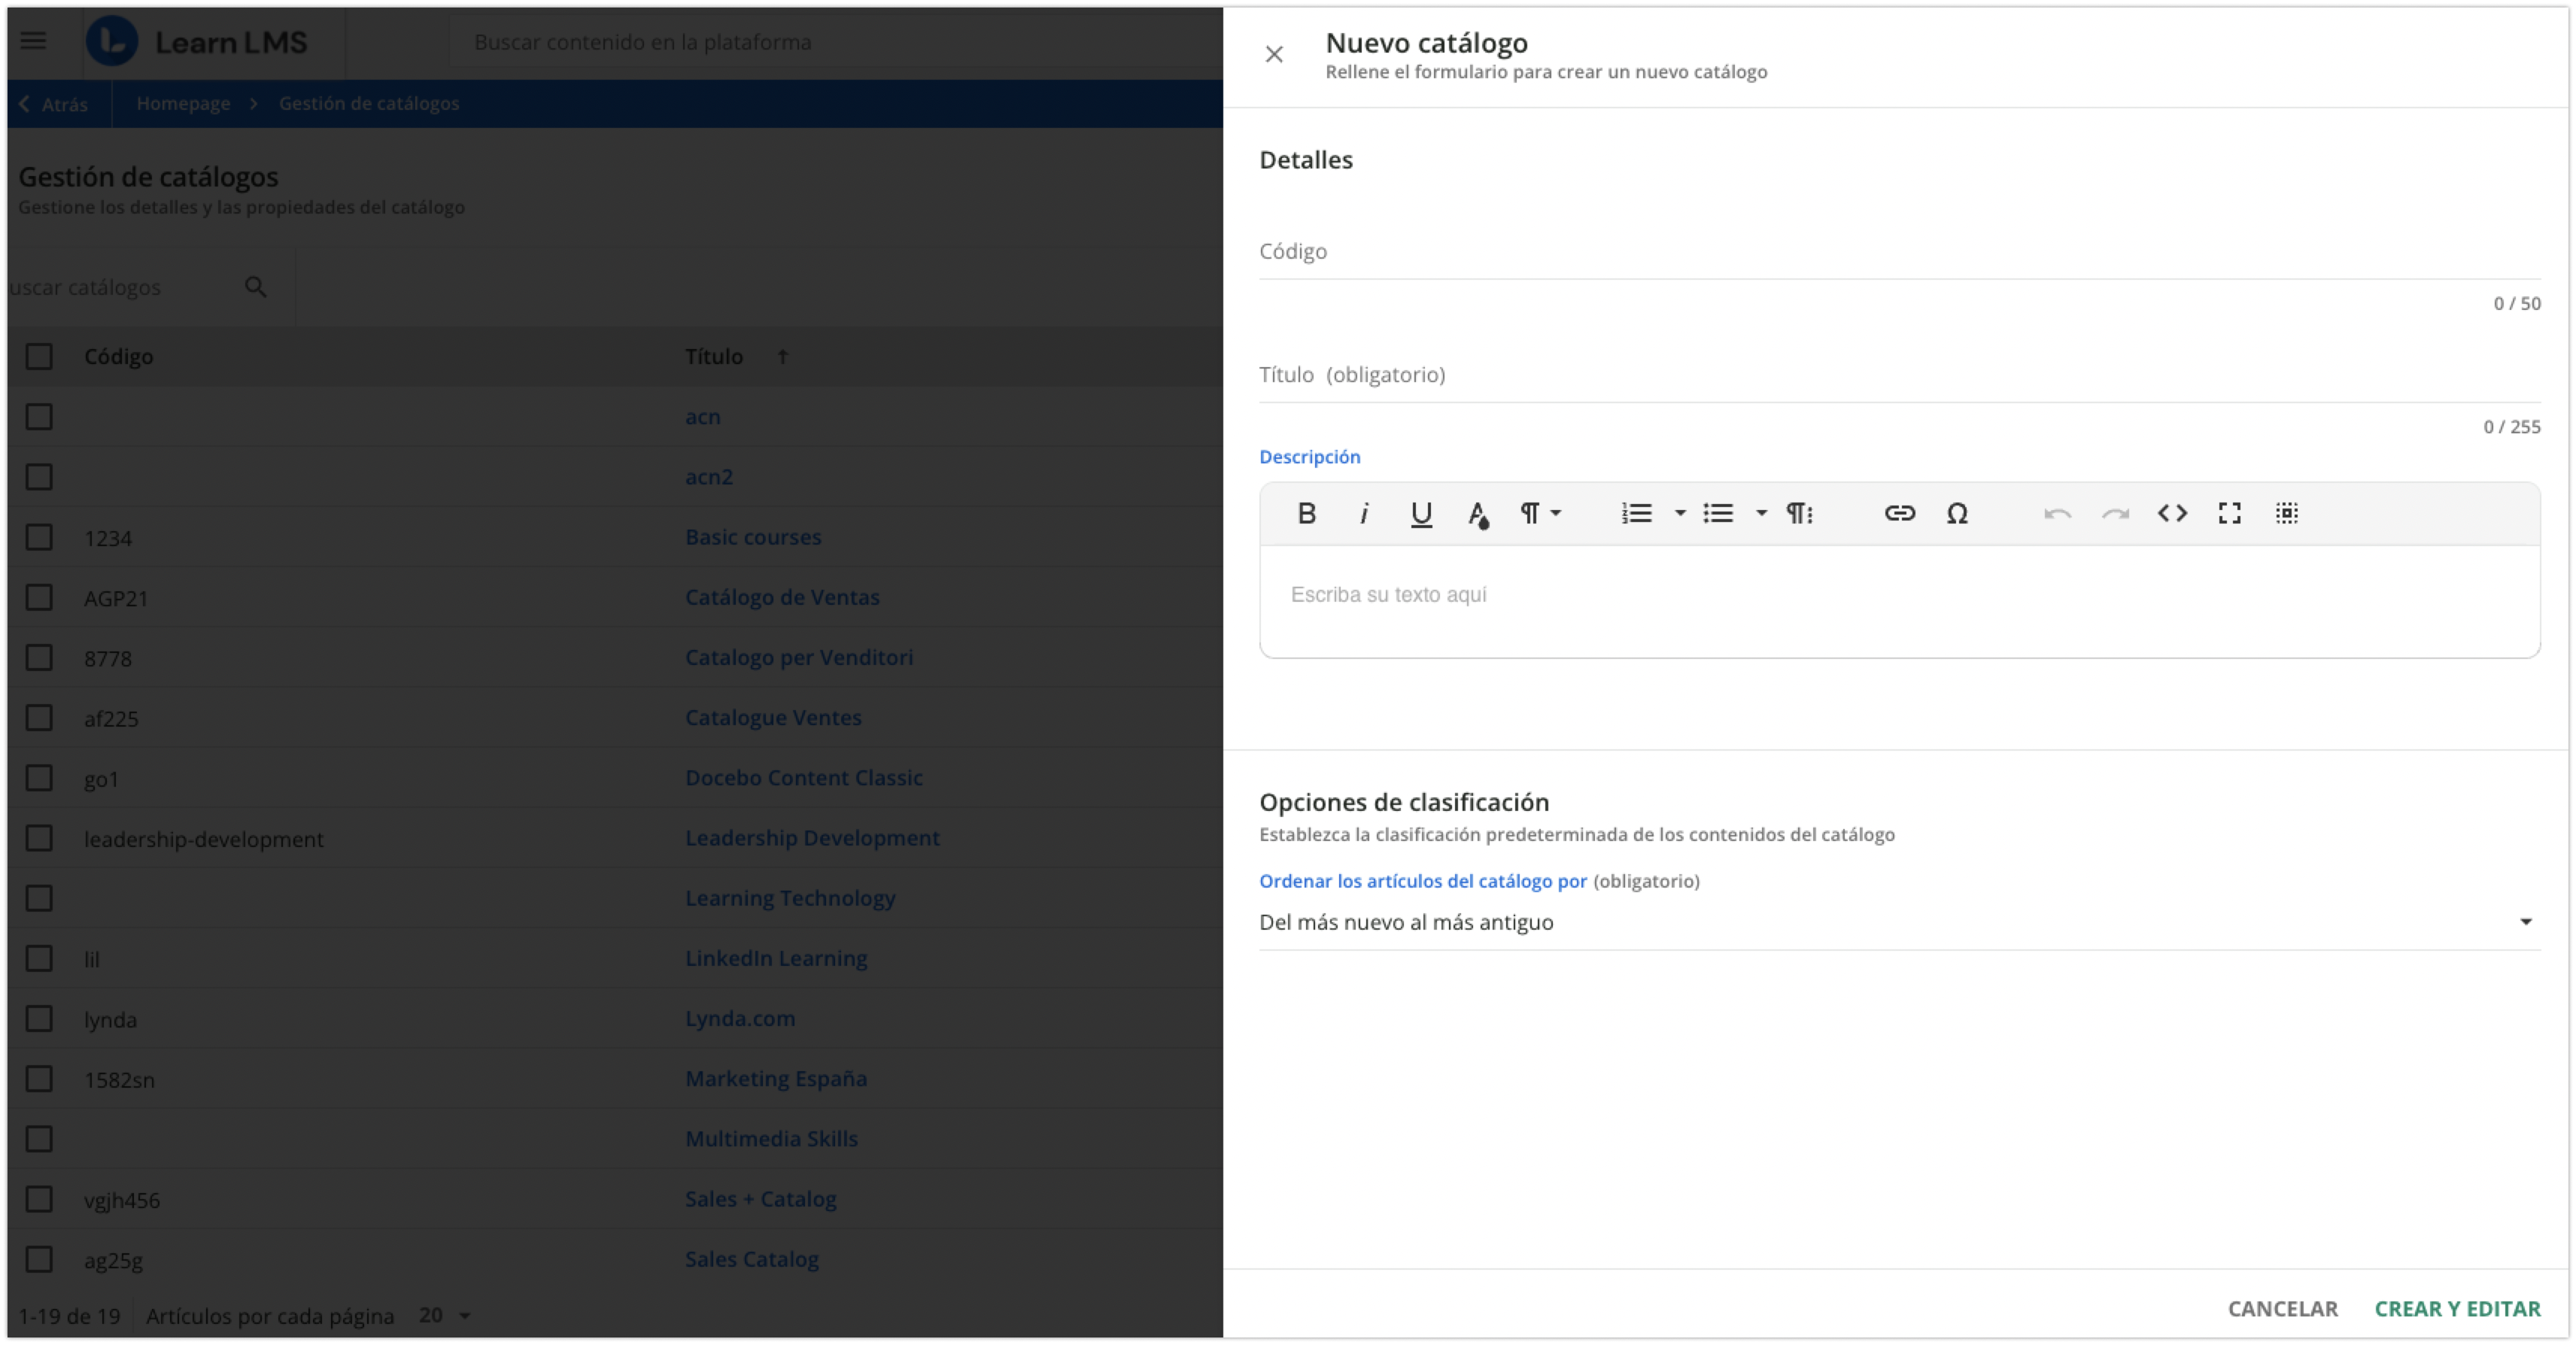Insert a link using the link icon

coord(1899,513)
